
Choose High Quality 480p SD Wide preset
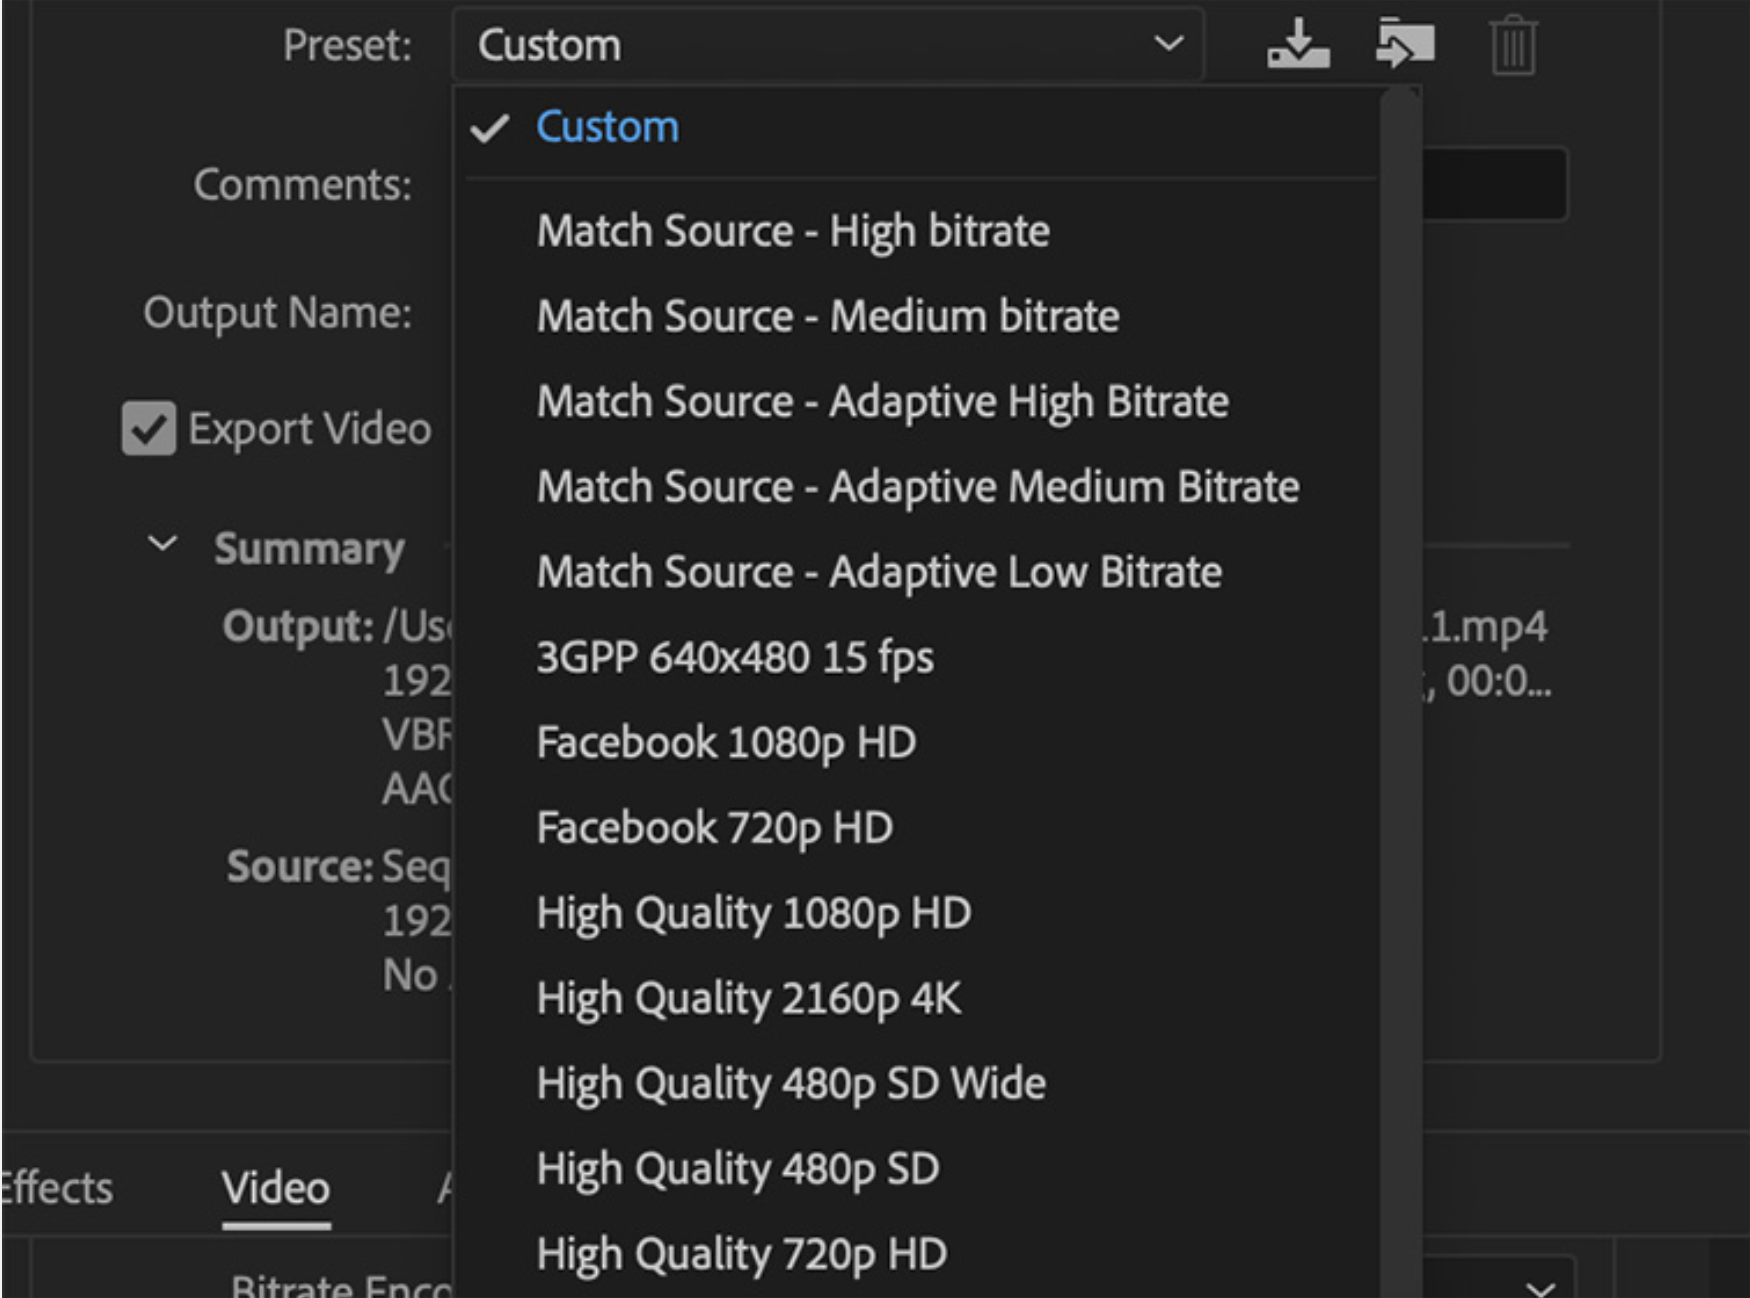(x=790, y=1082)
